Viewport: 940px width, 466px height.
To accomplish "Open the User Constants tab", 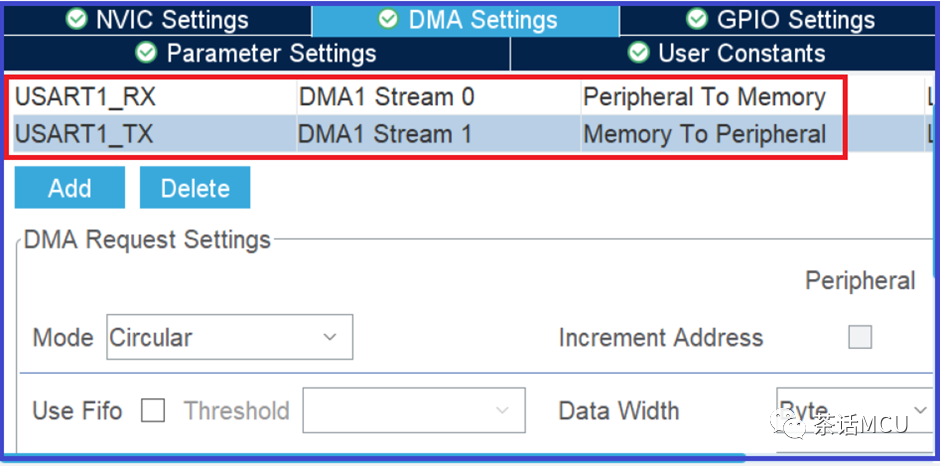I will click(x=725, y=53).
